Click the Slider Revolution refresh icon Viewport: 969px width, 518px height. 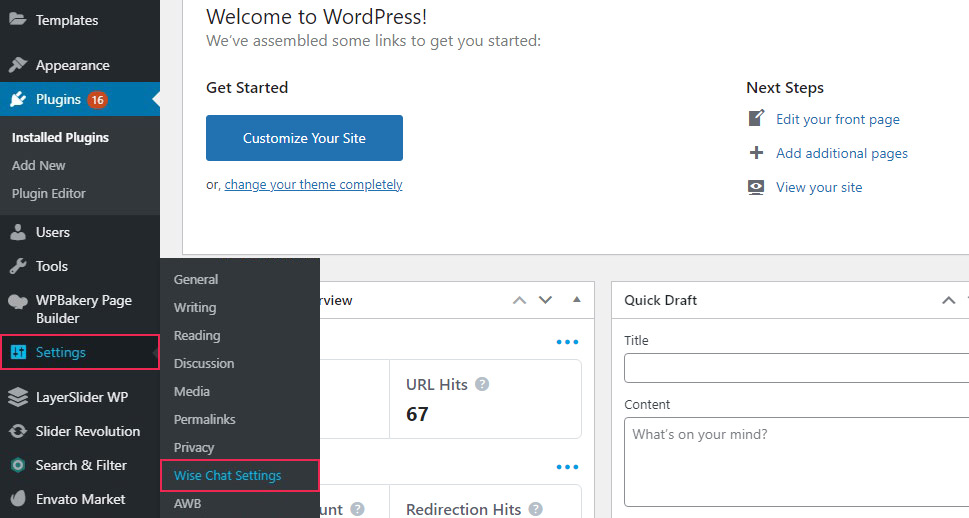click(x=18, y=431)
